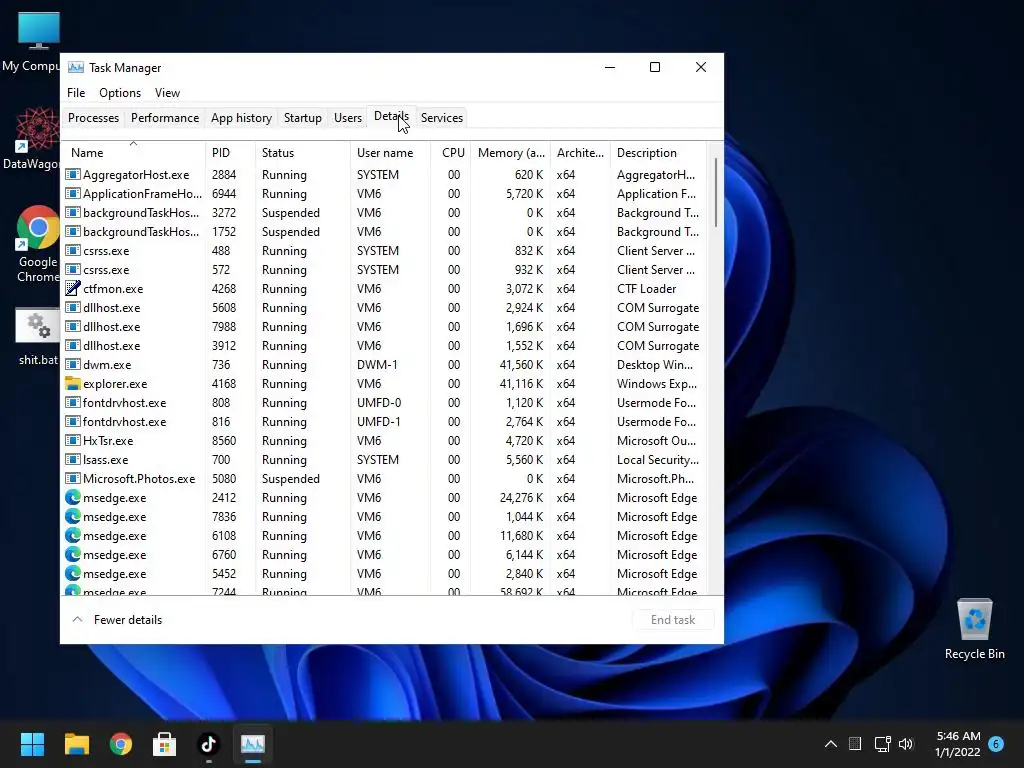Sort by PID column header
1024x768 pixels.
coord(230,152)
